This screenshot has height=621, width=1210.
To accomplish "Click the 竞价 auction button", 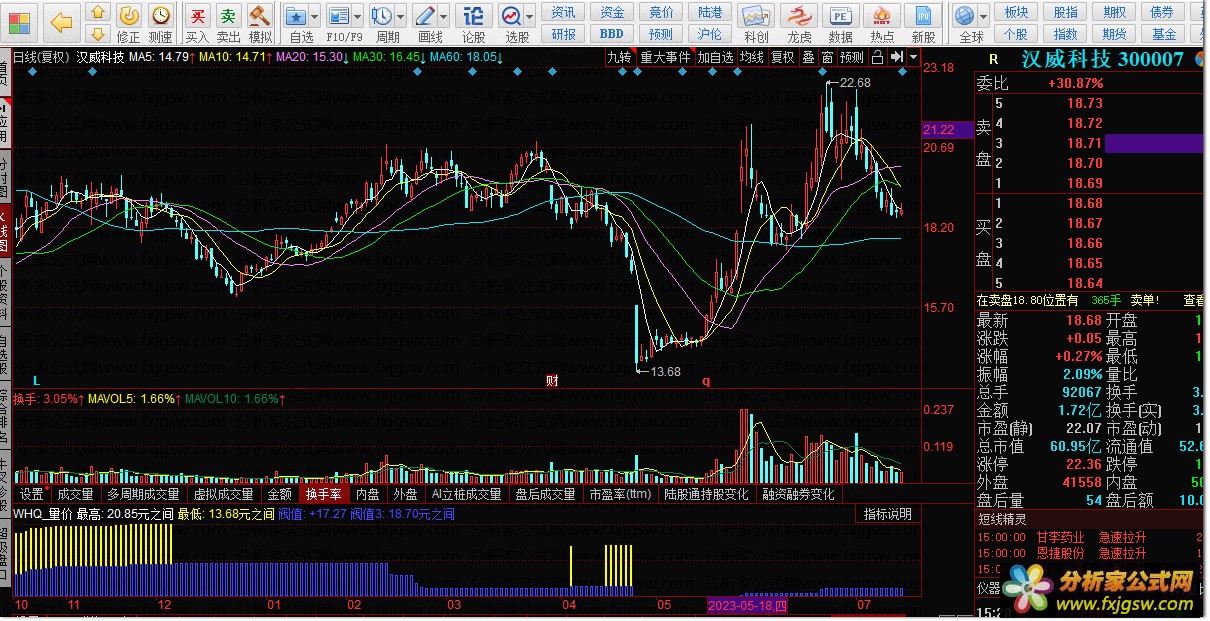I will click(661, 12).
